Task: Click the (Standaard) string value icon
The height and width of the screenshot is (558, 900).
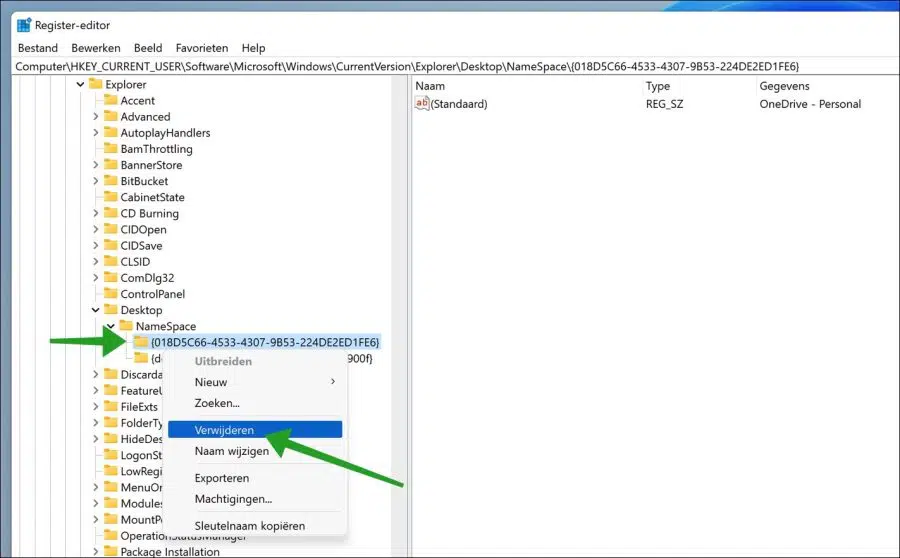Action: point(422,103)
